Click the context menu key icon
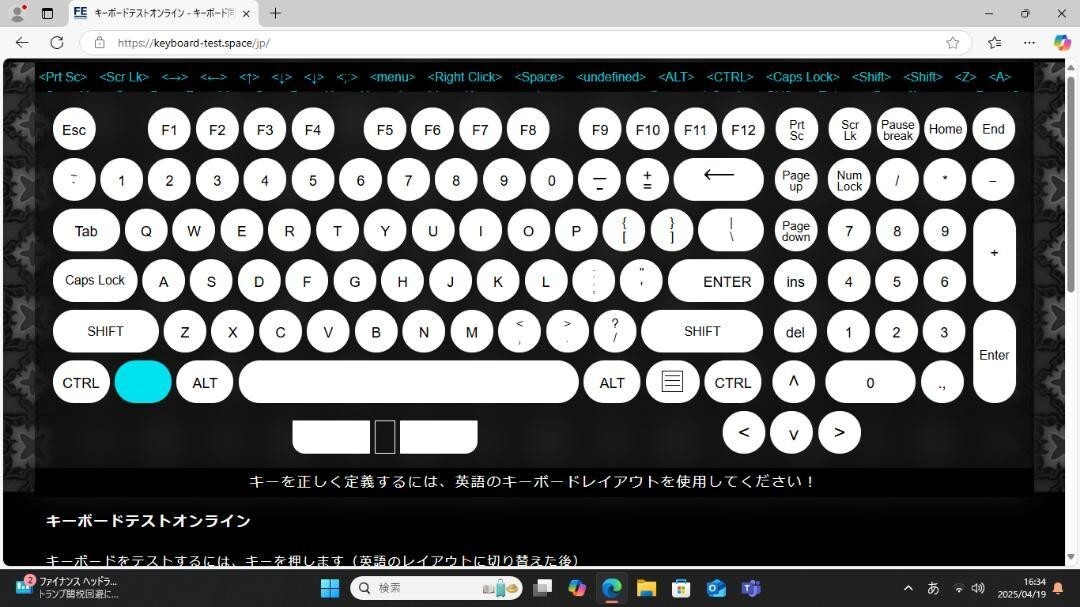This screenshot has width=1080, height=607. click(x=672, y=382)
